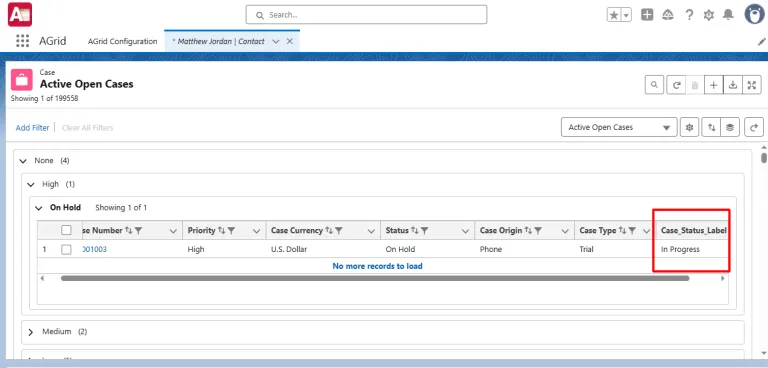Screen dimensions: 768x368
Task: Click the global create plus icon
Action: pyautogui.click(x=647, y=15)
